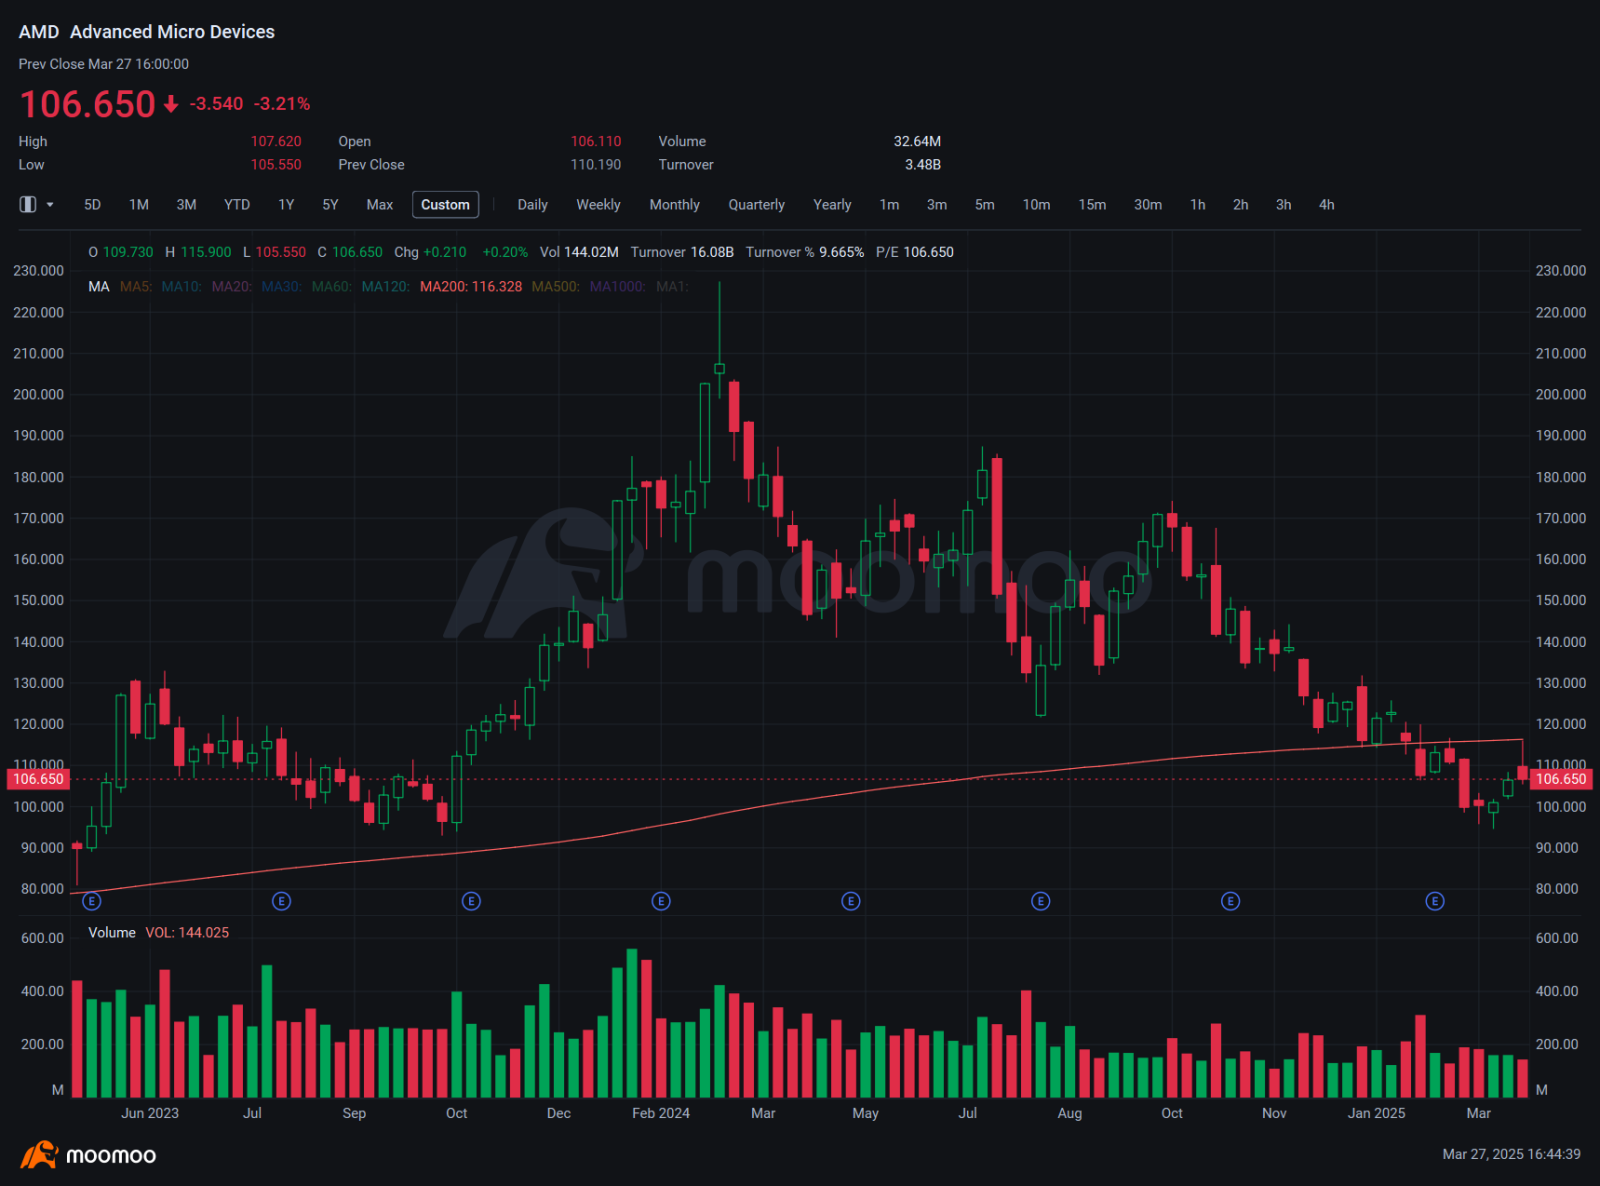The width and height of the screenshot is (1600, 1186).
Task: Switch to 2h interval
Action: pos(1240,205)
